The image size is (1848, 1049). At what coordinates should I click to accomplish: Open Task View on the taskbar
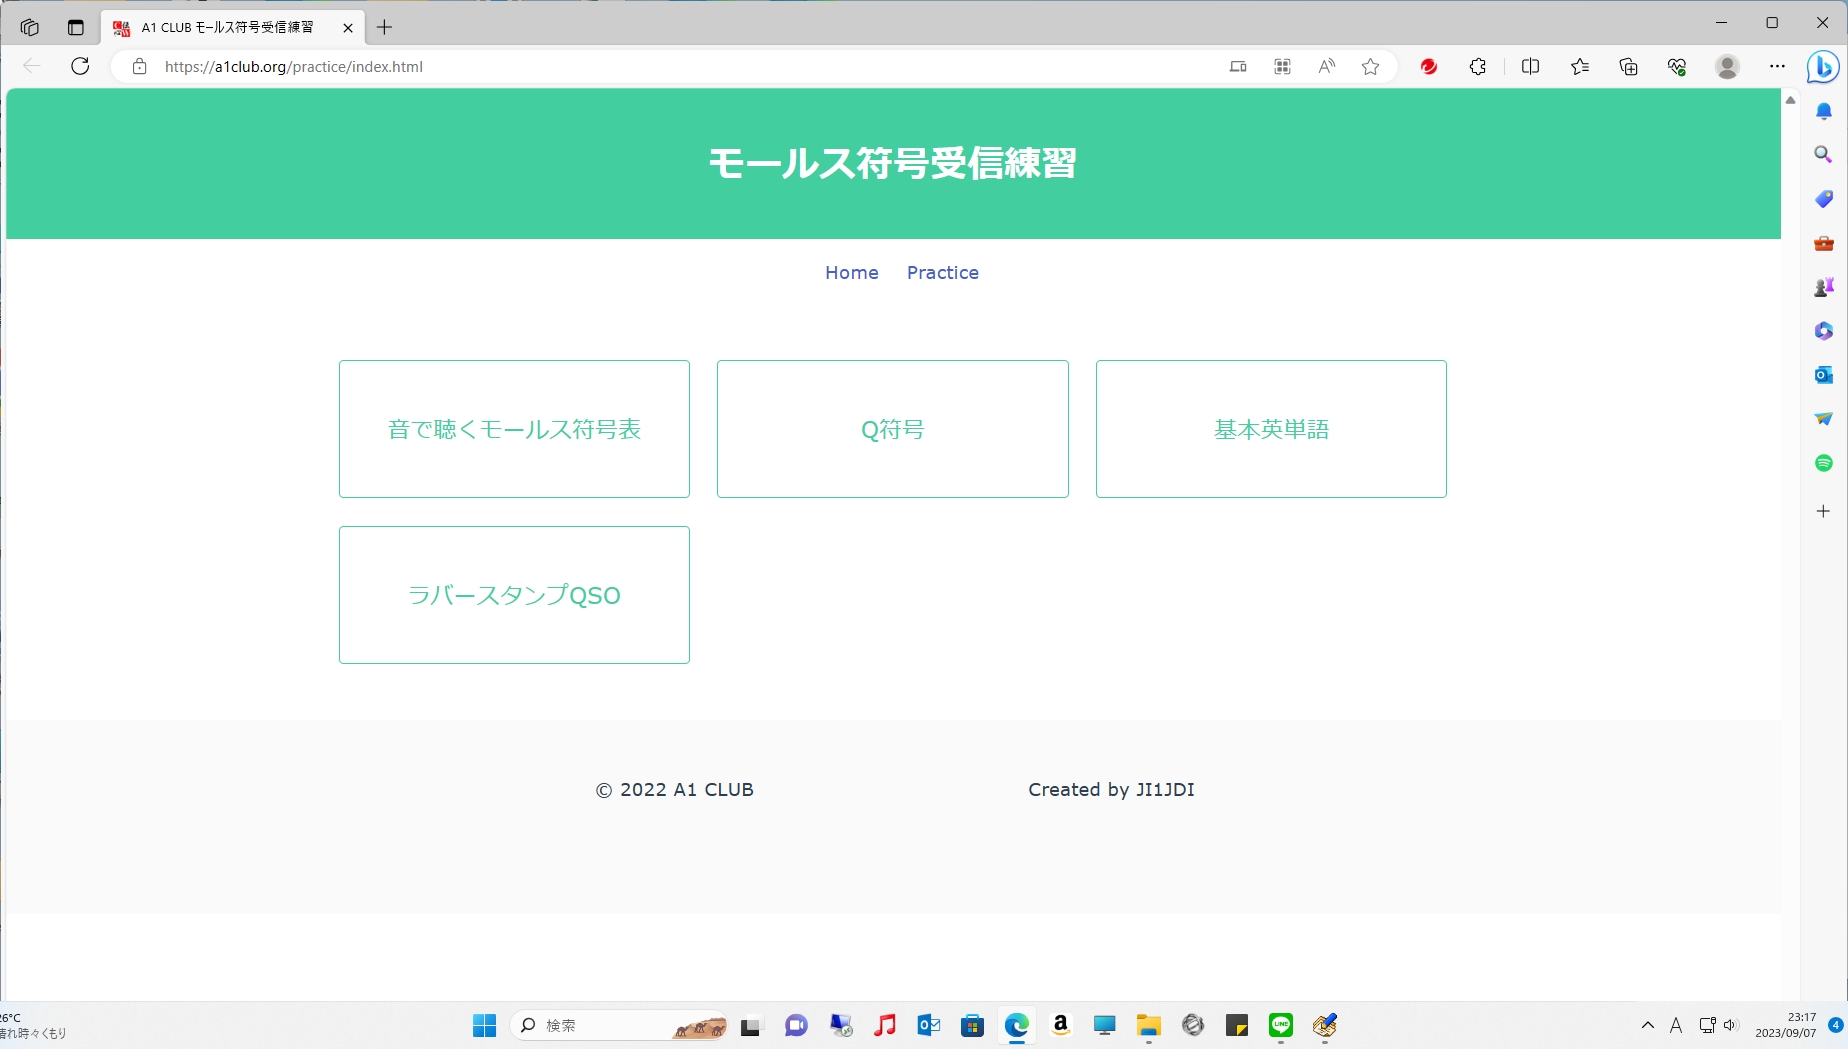751,1025
